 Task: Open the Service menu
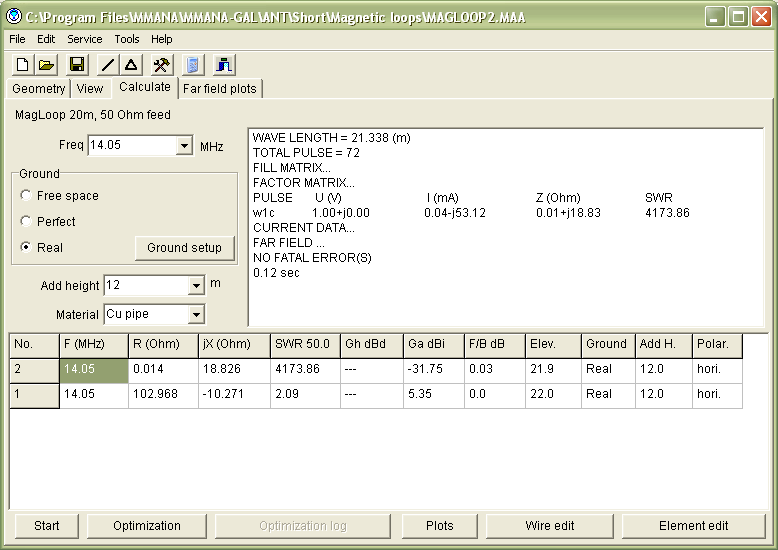(85, 39)
